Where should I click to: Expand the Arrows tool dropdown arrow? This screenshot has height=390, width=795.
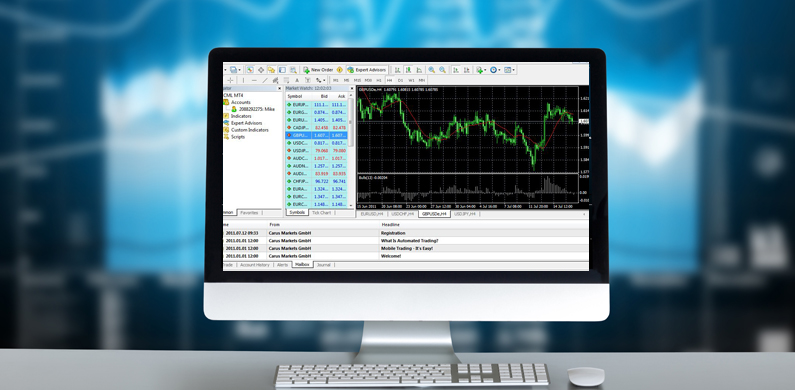pos(324,80)
